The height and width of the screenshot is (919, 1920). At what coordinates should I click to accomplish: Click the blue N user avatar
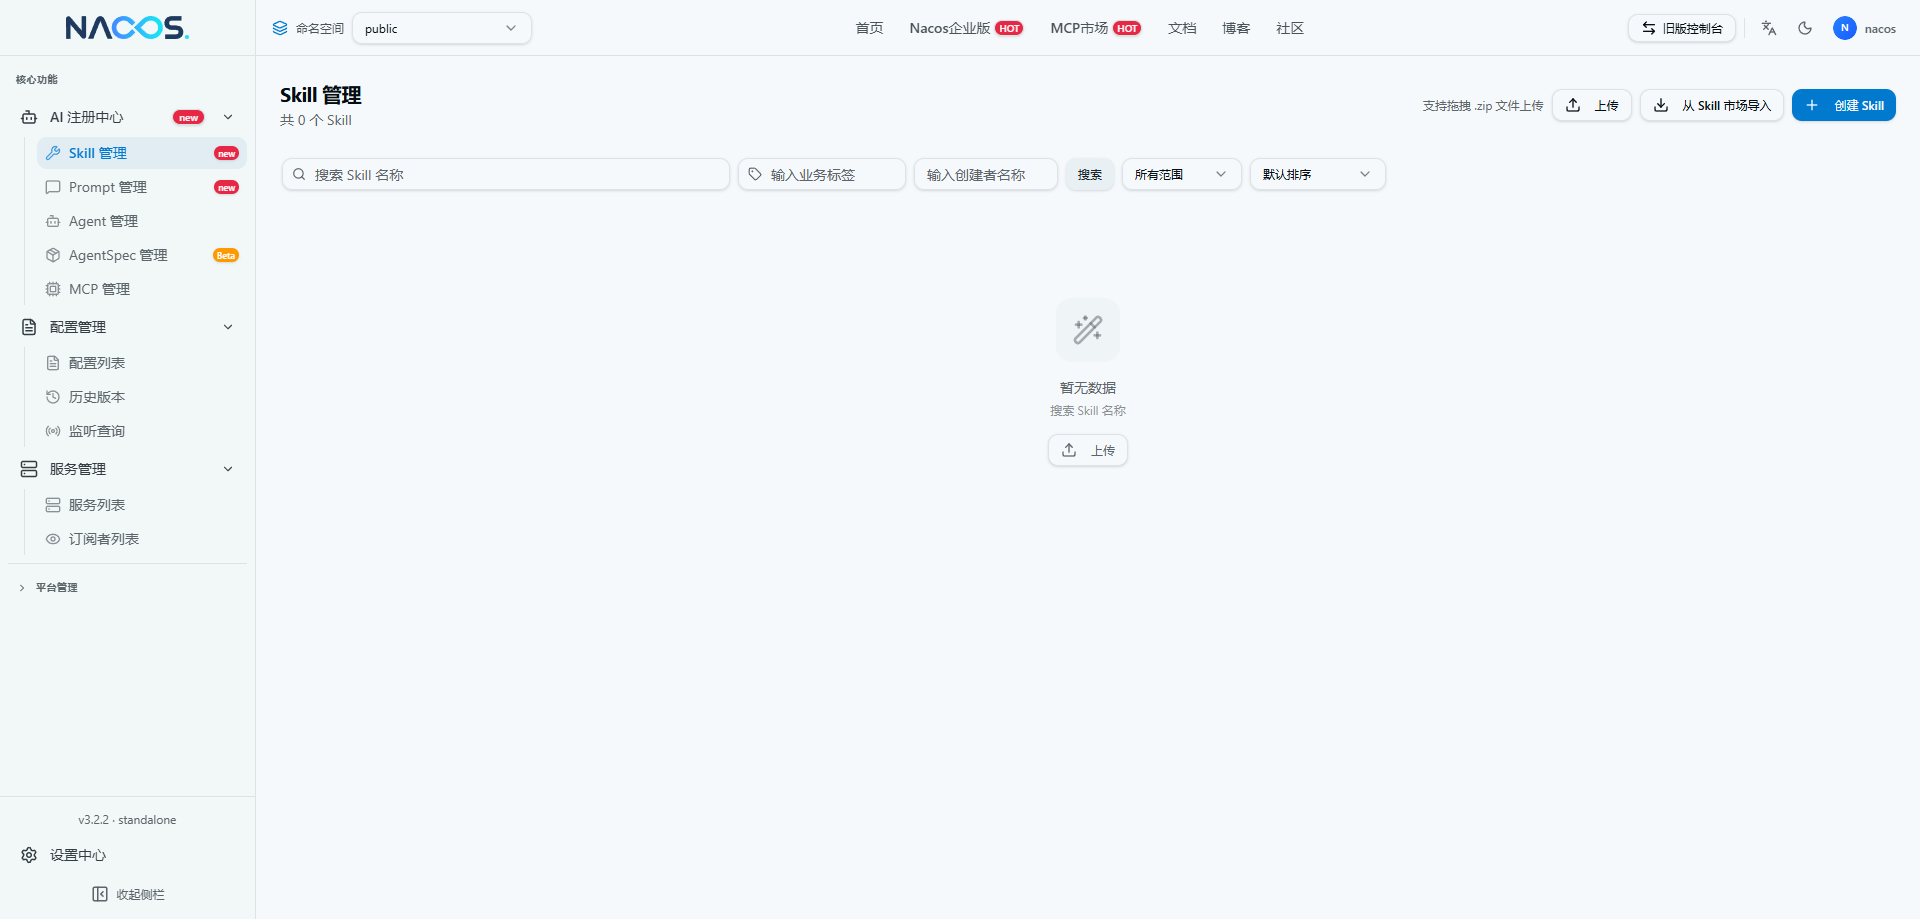pos(1845,28)
